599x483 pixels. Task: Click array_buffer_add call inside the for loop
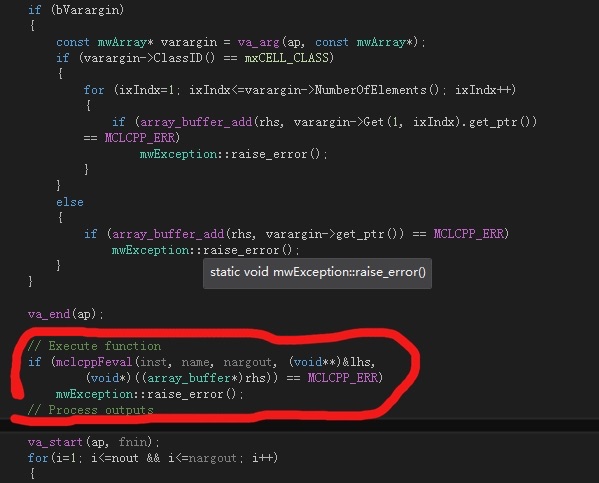[196, 122]
